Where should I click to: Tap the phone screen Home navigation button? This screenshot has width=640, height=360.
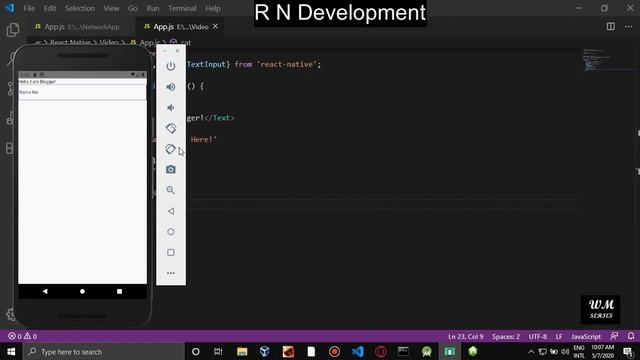tap(82, 291)
